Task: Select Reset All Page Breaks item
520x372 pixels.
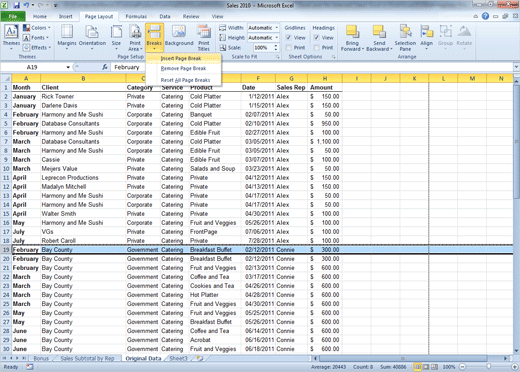Action: pyautogui.click(x=184, y=80)
